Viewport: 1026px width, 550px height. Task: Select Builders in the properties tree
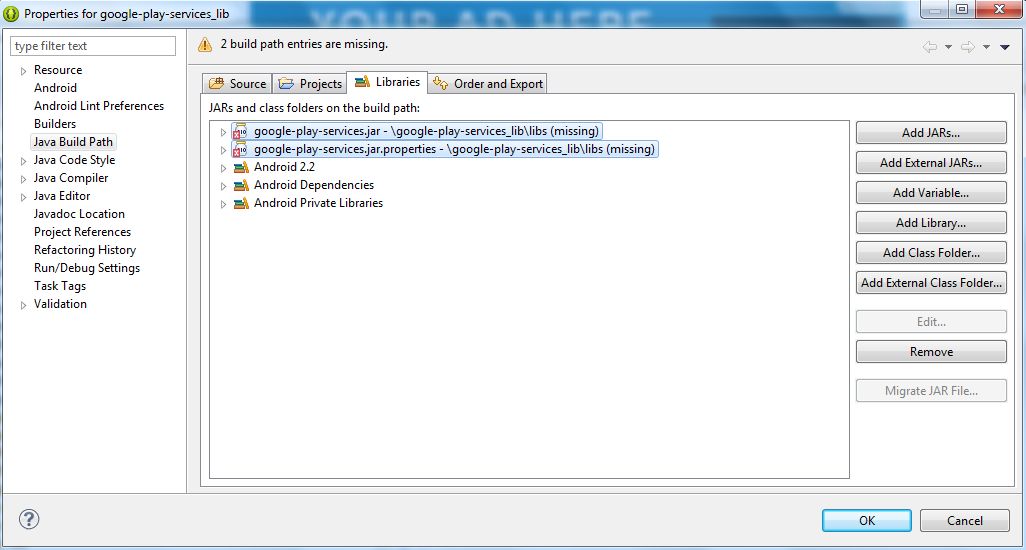click(55, 124)
